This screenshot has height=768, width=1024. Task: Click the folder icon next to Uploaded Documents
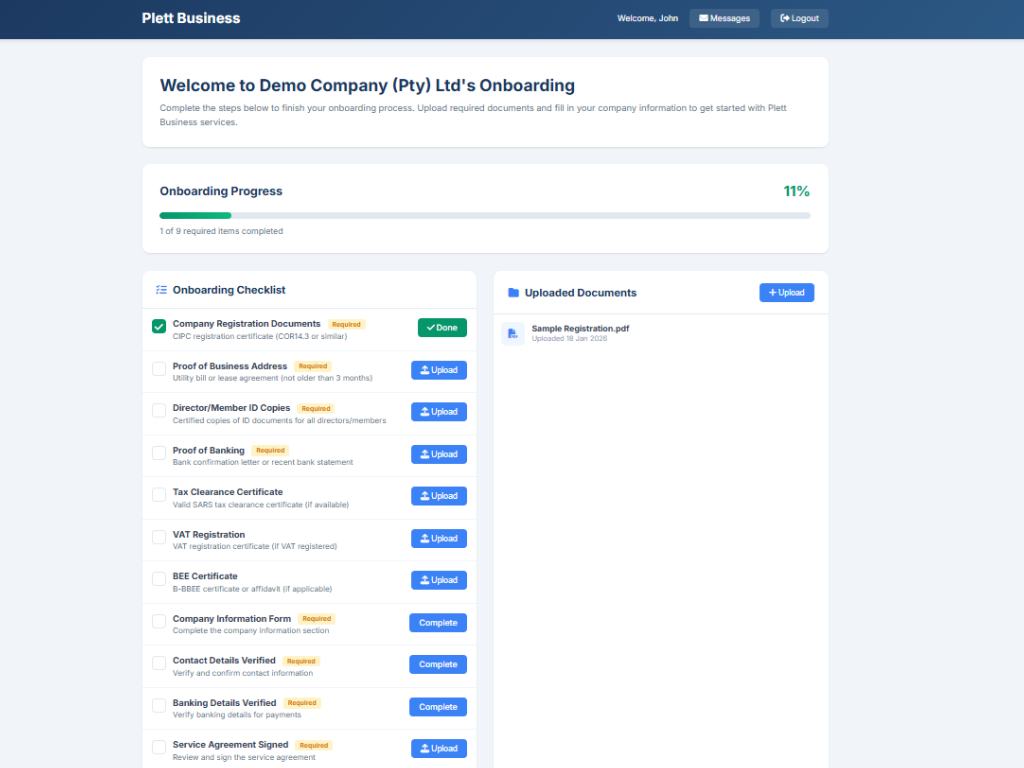pos(512,292)
